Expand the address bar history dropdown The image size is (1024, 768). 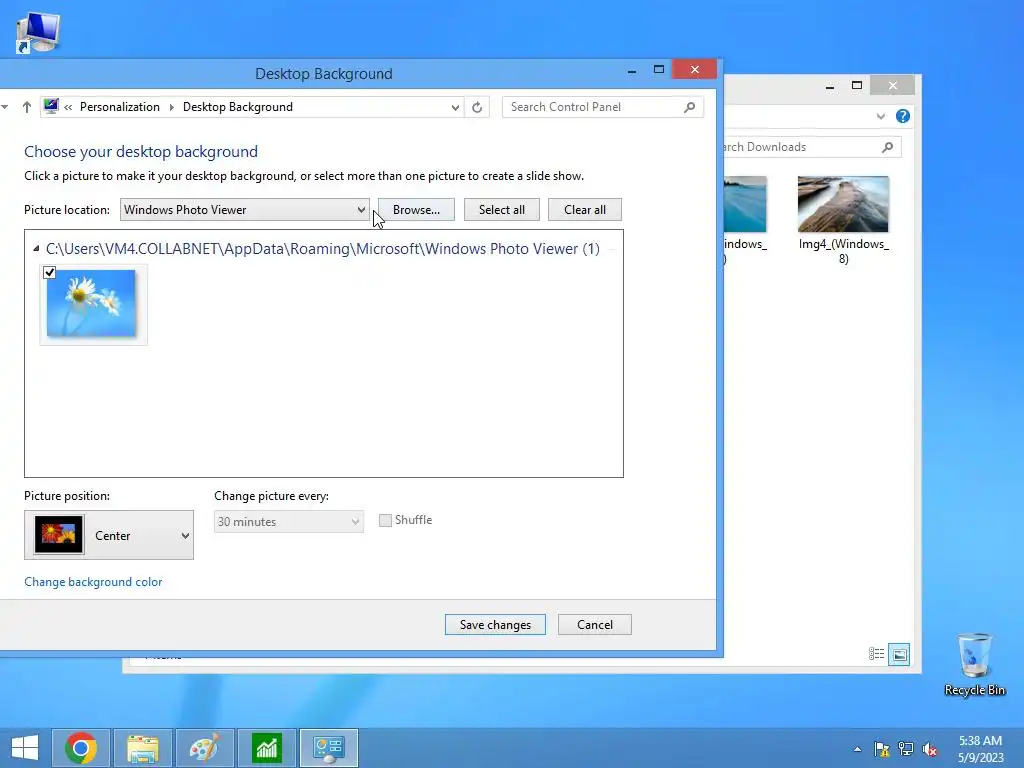[x=455, y=108]
